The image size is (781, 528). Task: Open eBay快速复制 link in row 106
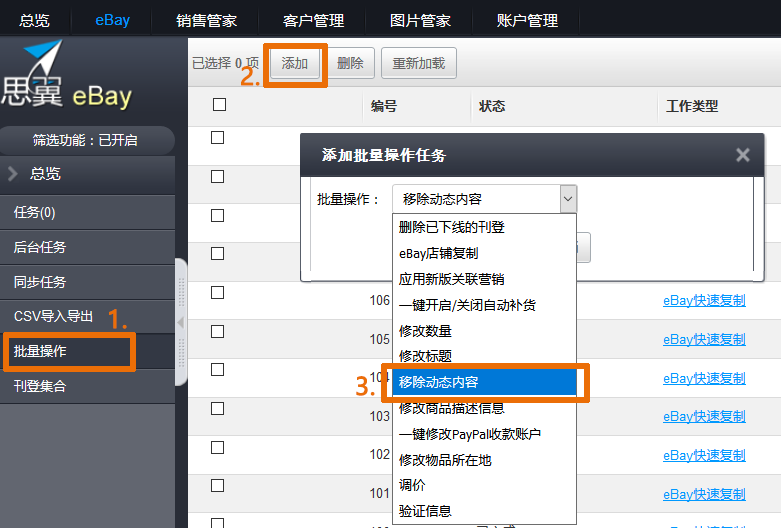pos(704,300)
